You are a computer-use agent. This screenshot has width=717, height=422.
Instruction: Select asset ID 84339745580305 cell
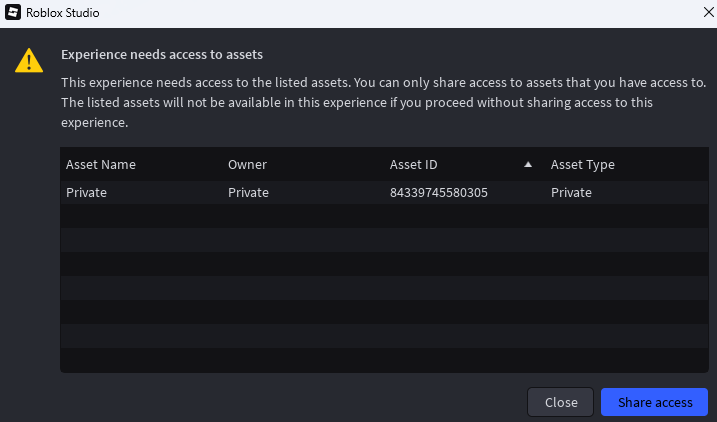point(438,193)
